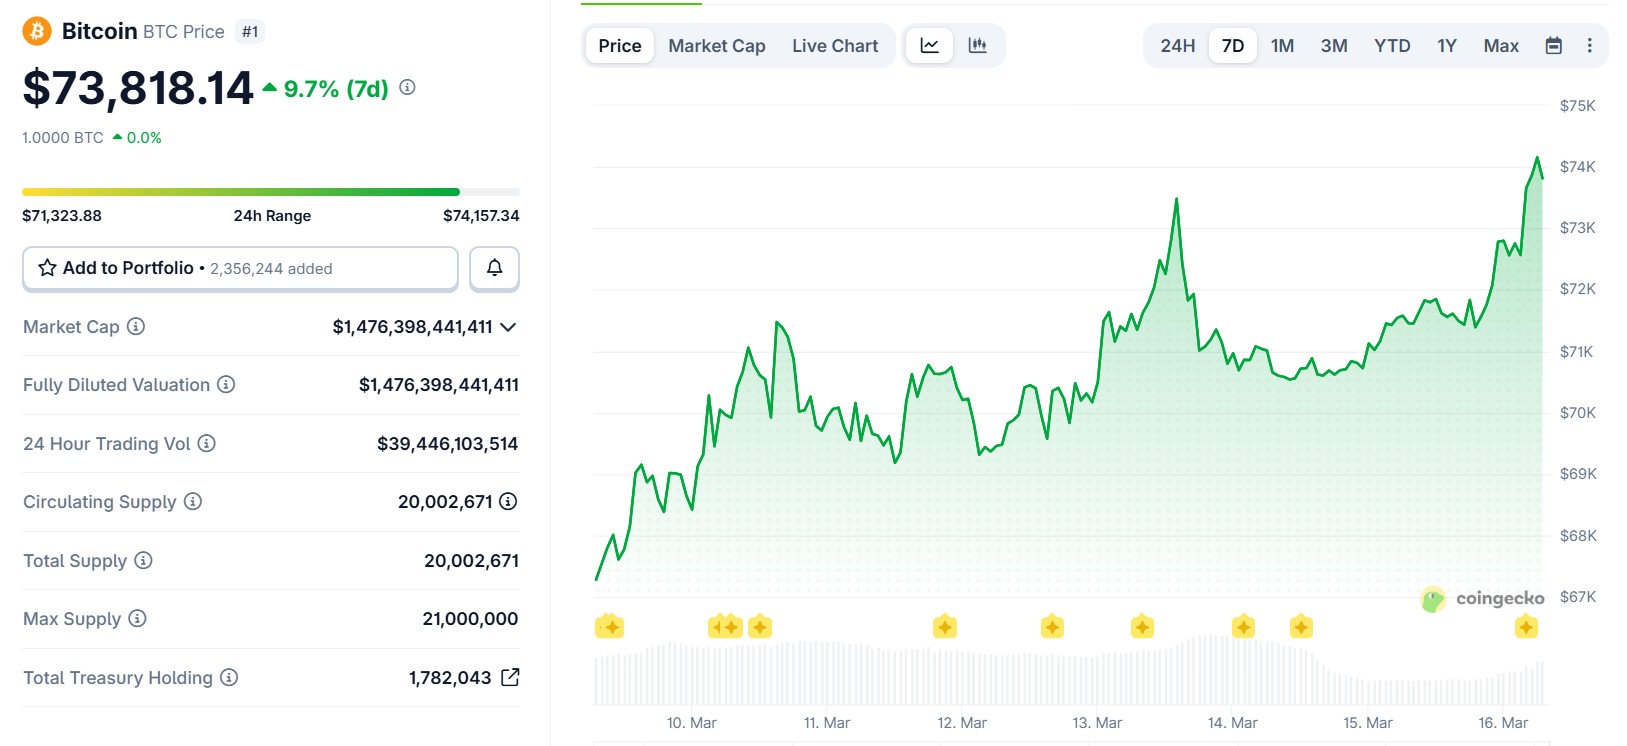The height and width of the screenshot is (746, 1627).
Task: Click Add to Portfolio button
Action: [240, 268]
